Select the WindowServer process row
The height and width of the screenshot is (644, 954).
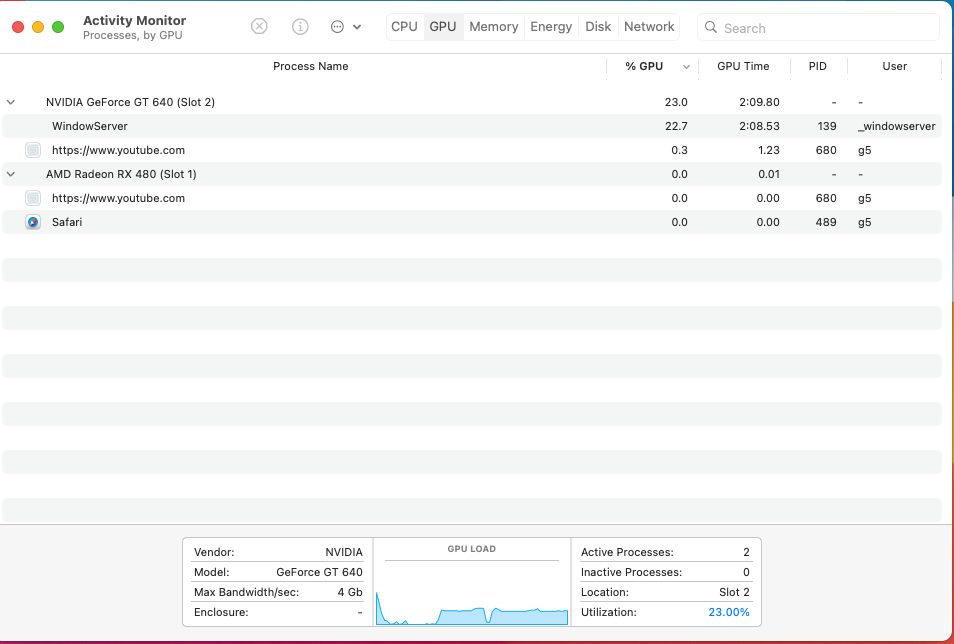tap(472, 126)
